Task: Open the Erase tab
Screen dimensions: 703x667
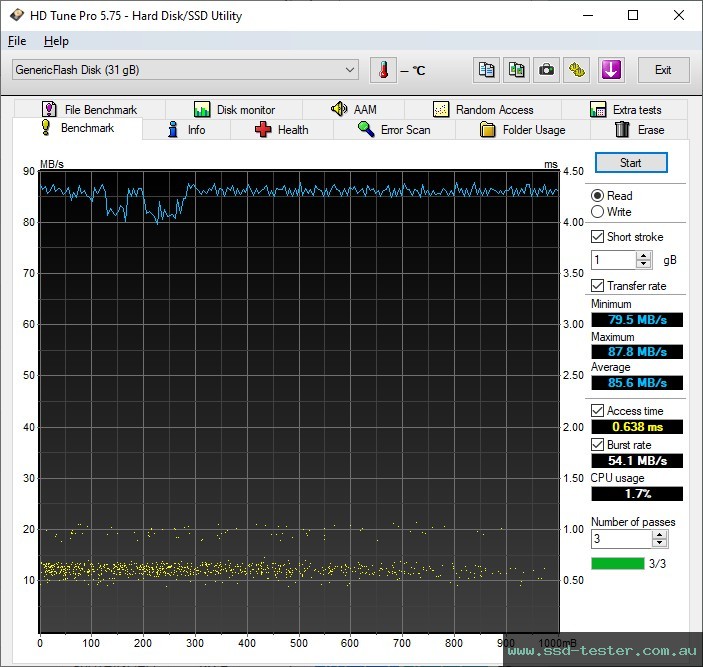Action: (639, 130)
